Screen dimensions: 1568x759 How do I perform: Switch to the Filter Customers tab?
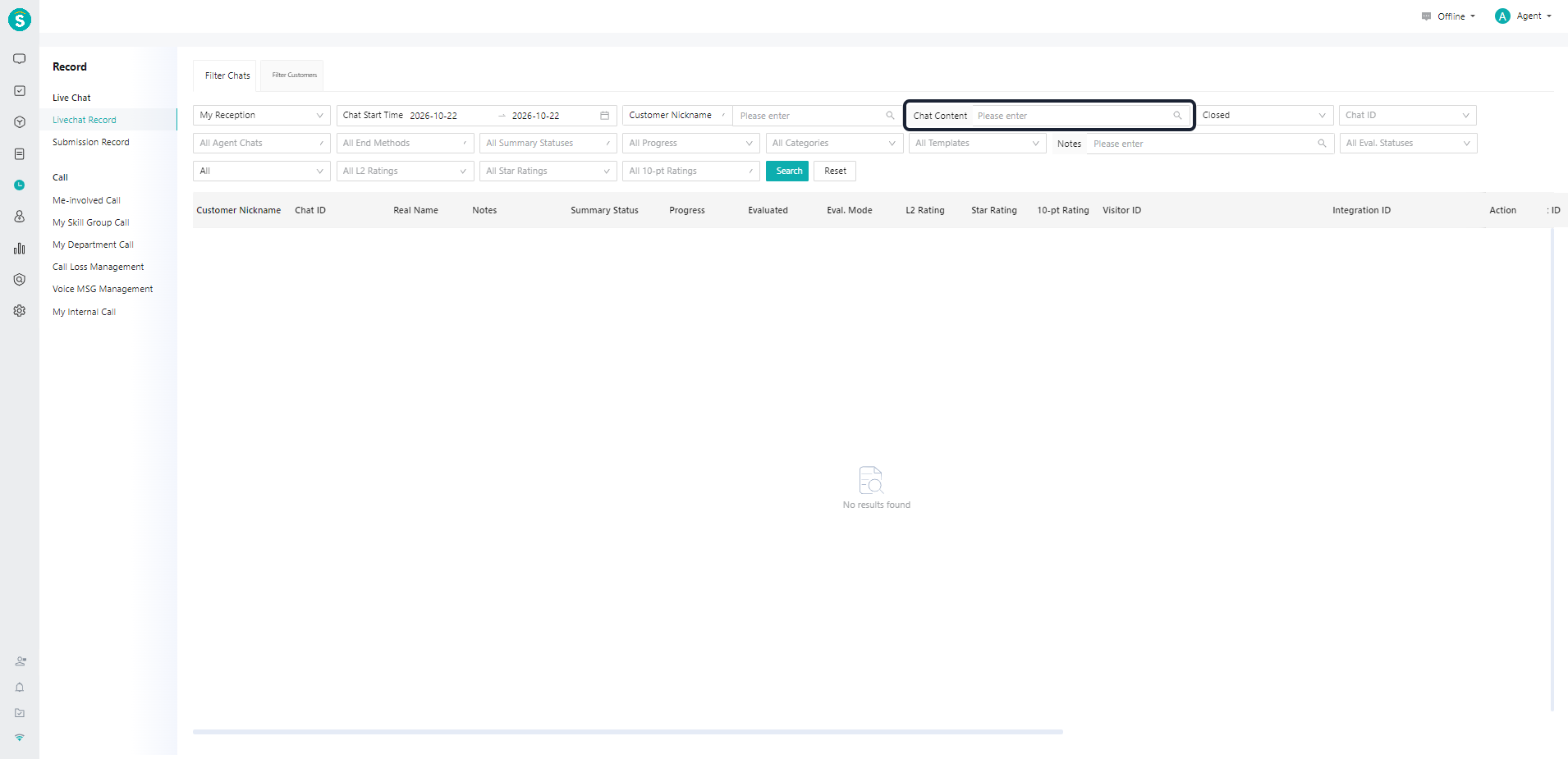[294, 75]
